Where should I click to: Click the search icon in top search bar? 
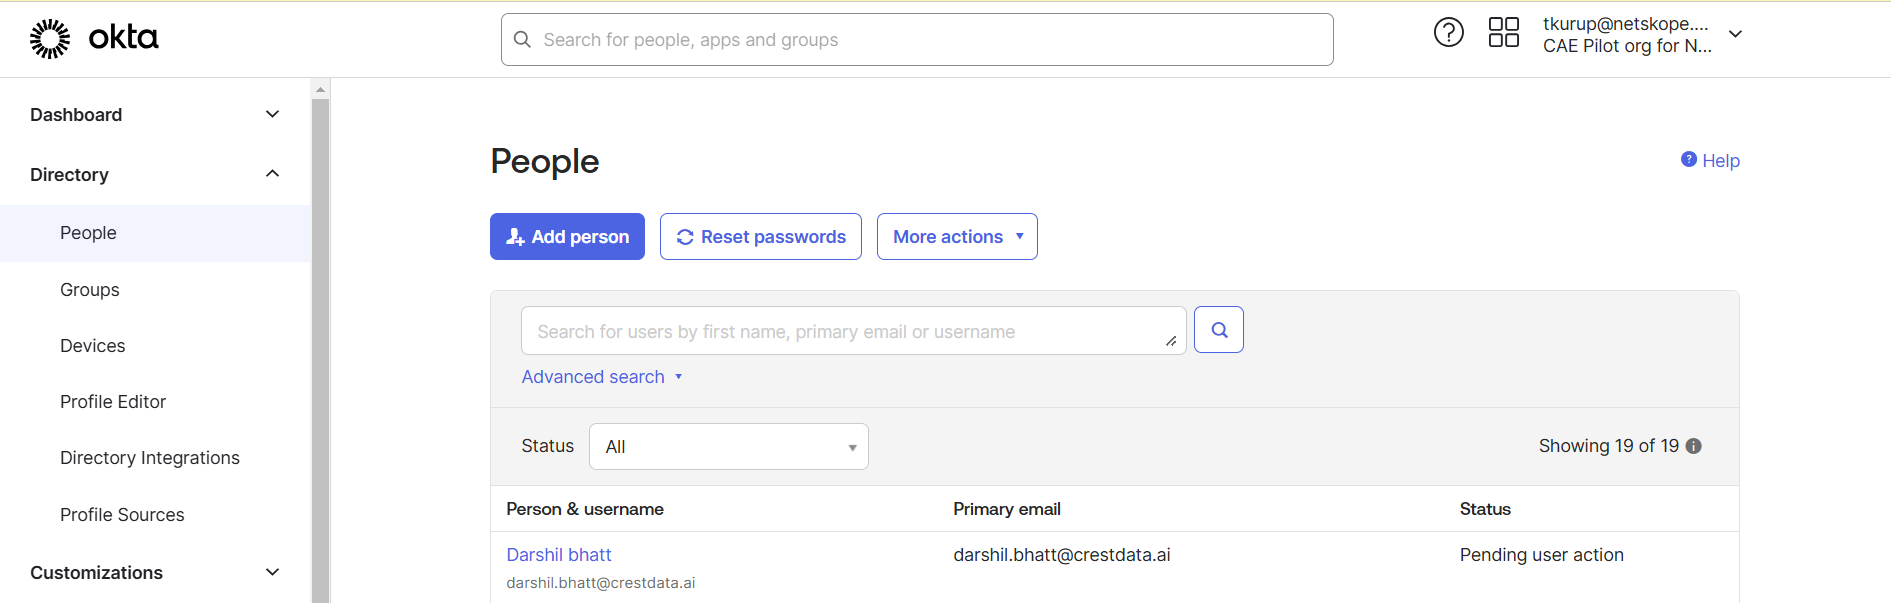coord(522,39)
